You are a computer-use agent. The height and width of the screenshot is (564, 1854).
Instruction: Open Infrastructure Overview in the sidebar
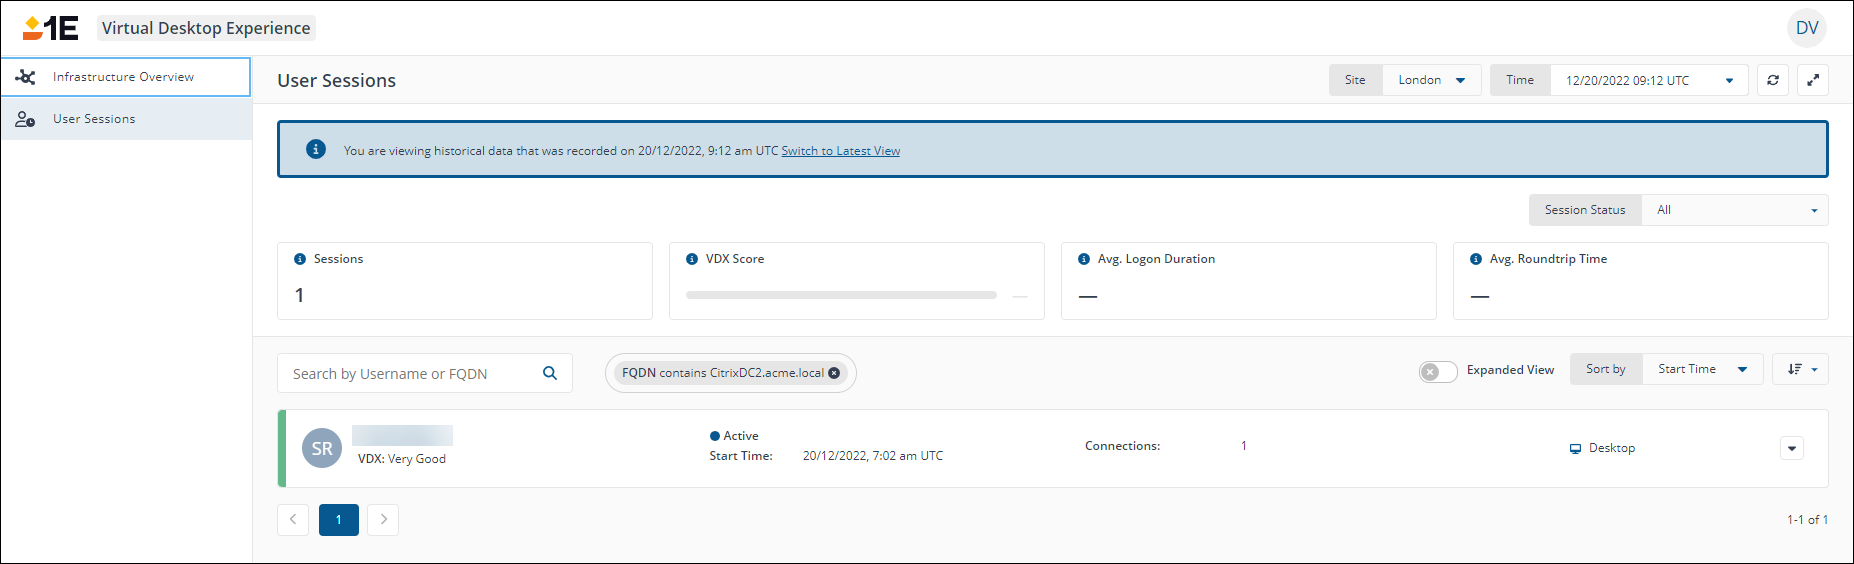pyautogui.click(x=124, y=77)
